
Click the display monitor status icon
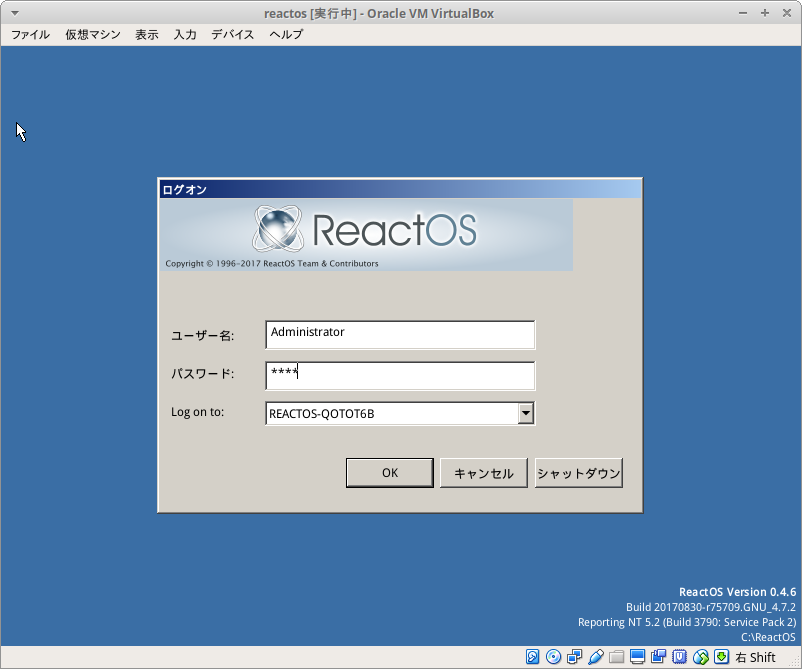point(637,657)
